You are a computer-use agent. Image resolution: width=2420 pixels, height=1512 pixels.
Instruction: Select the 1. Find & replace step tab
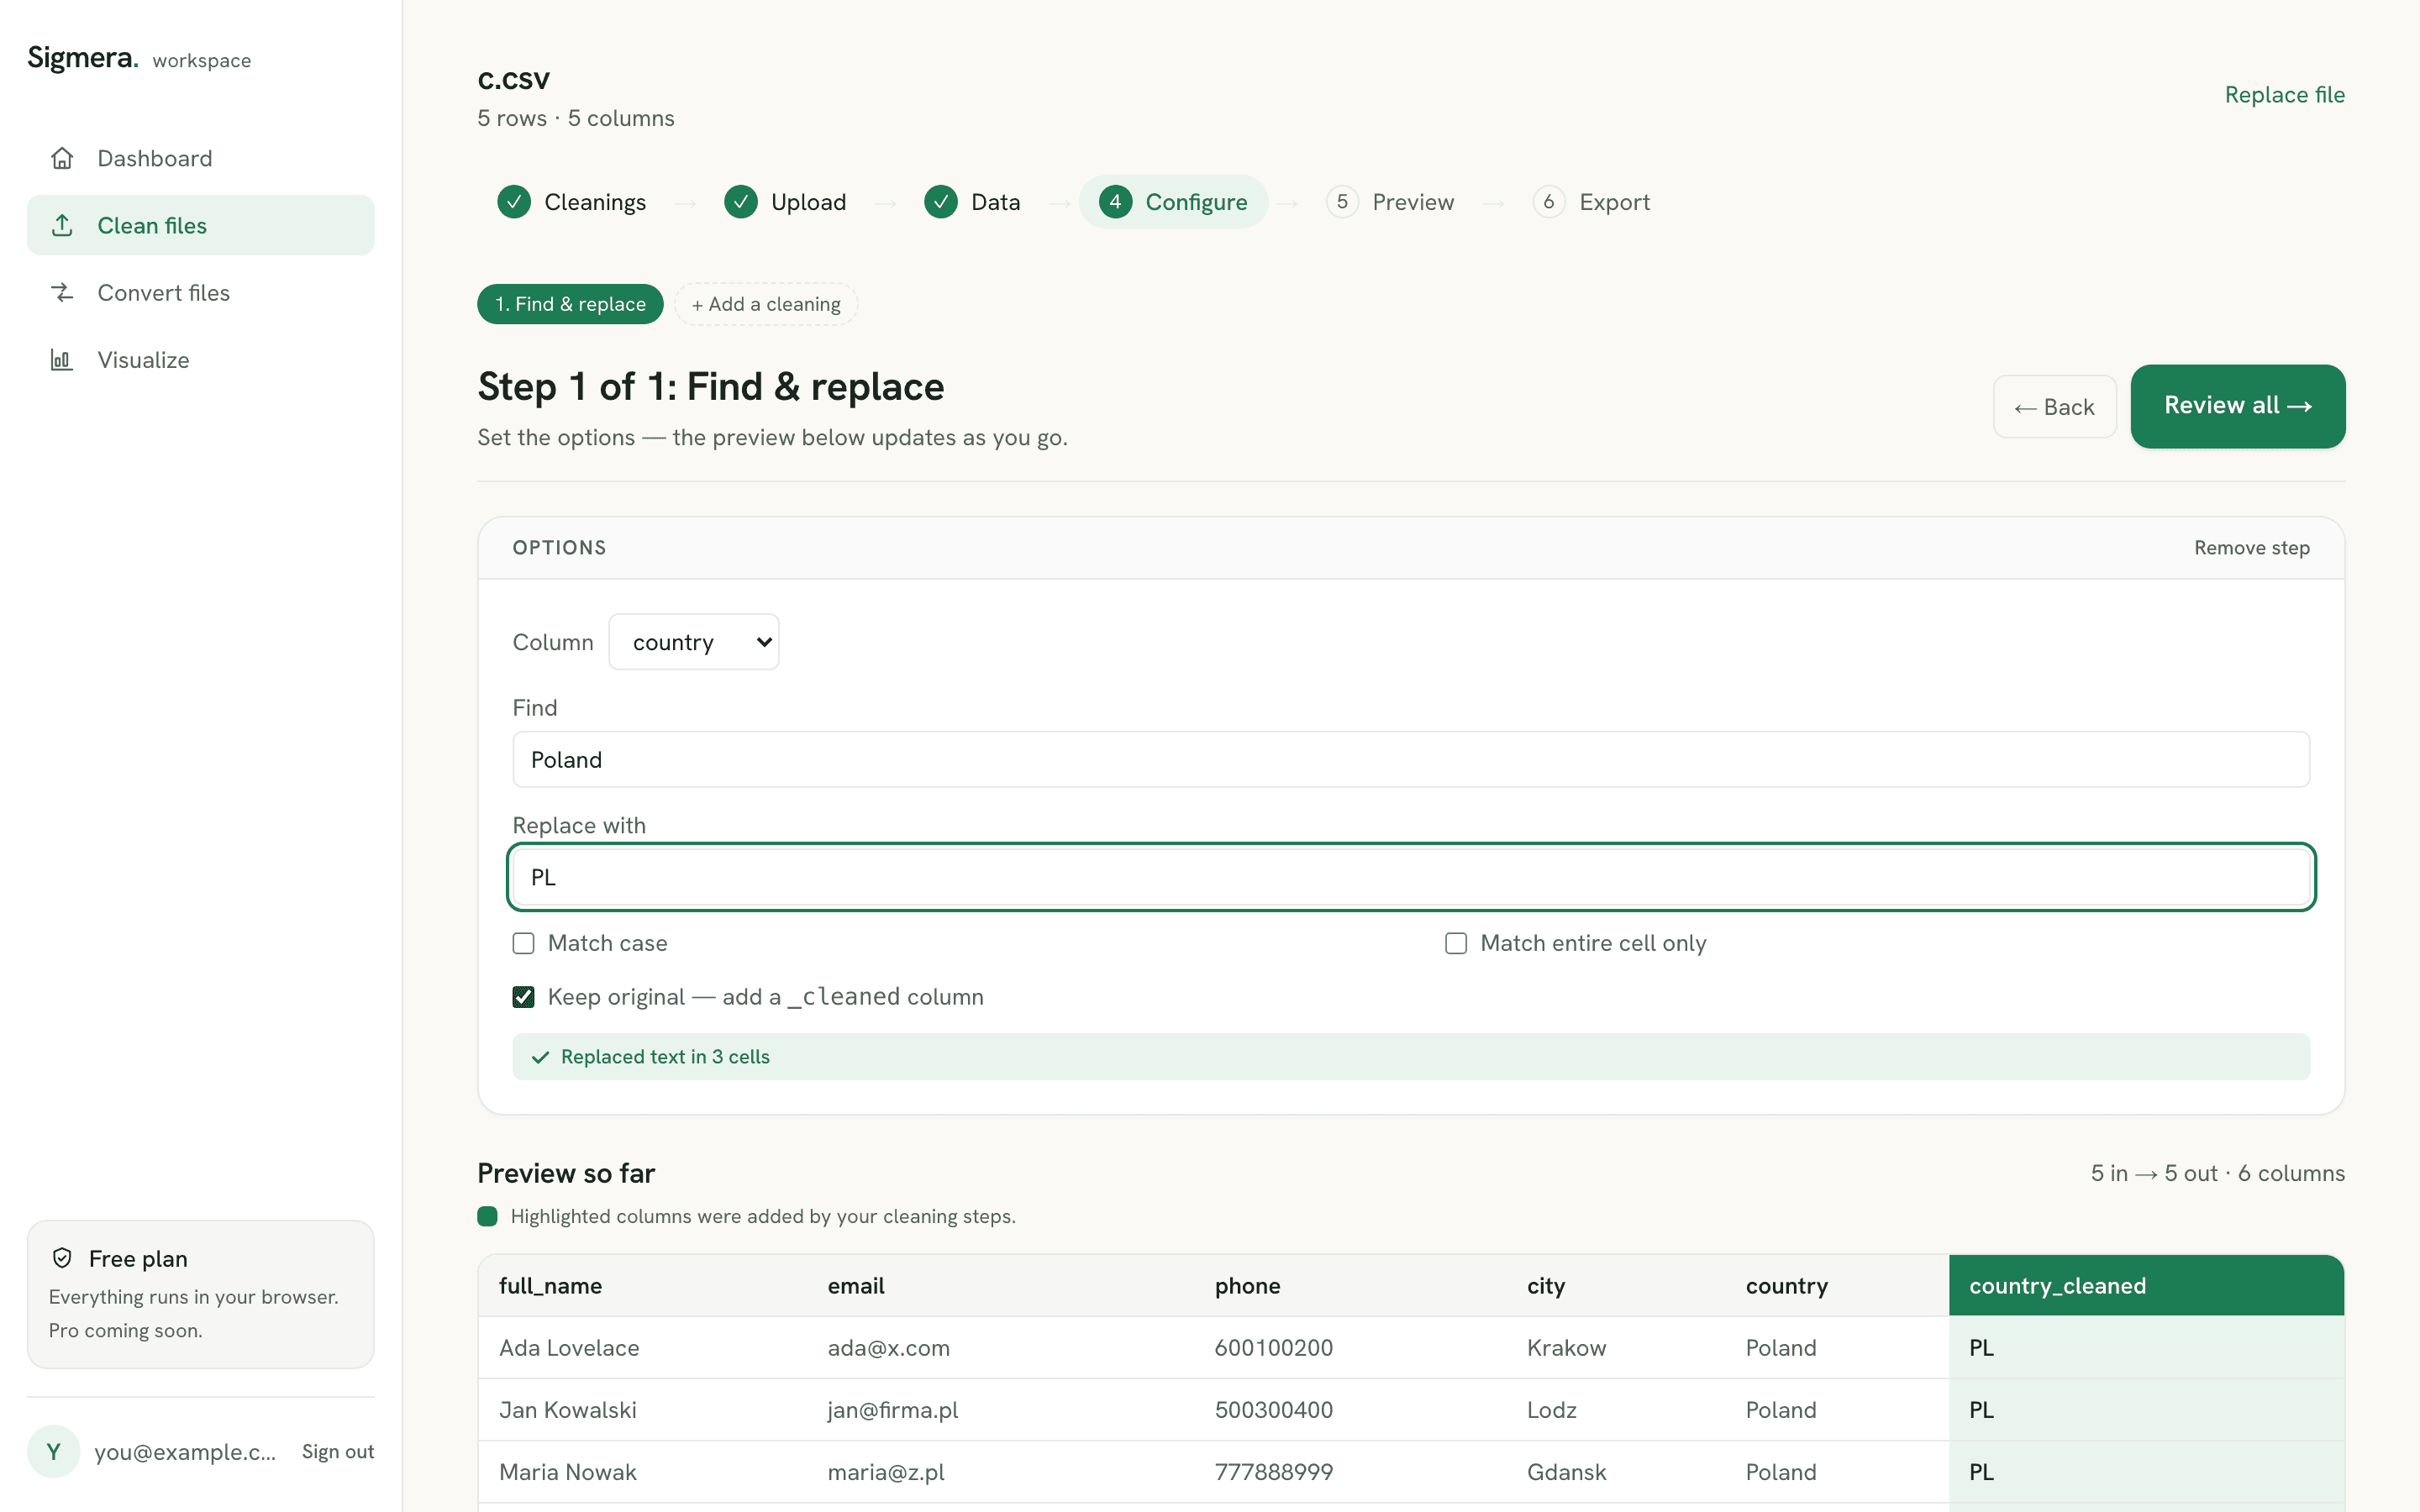(570, 304)
